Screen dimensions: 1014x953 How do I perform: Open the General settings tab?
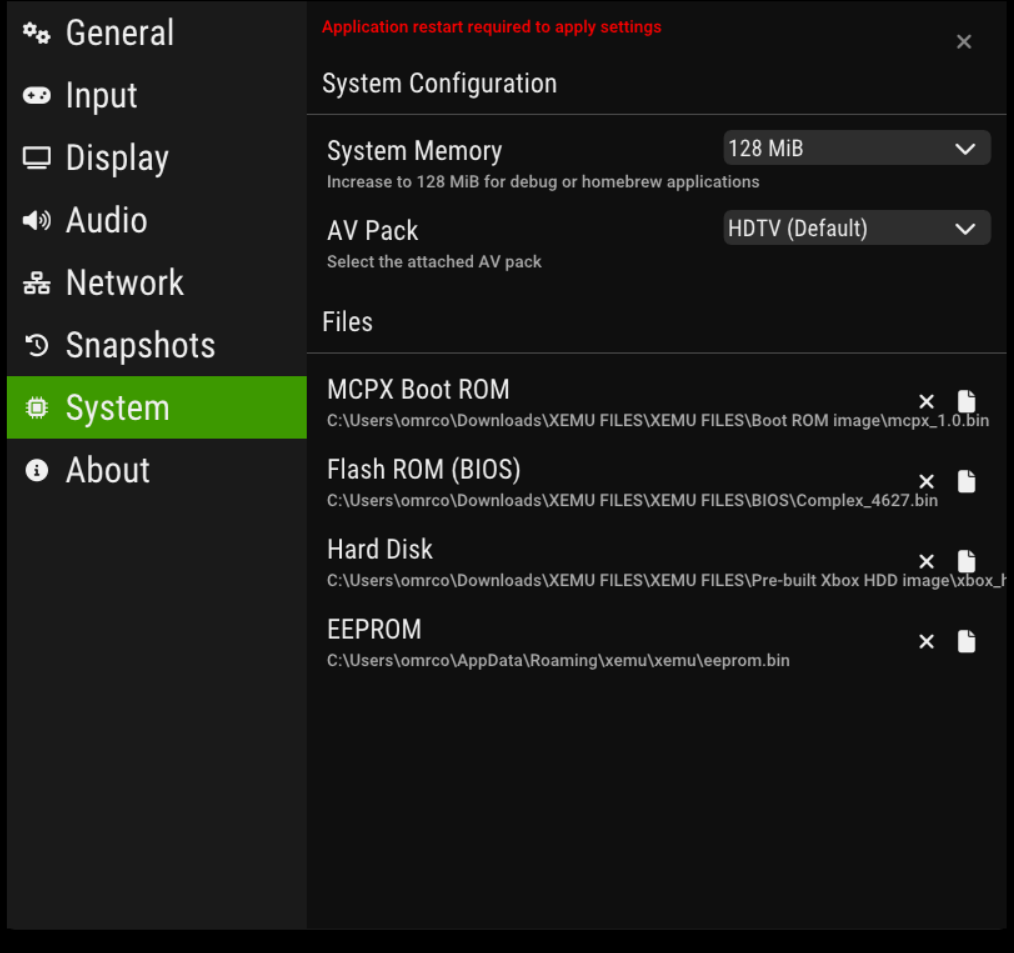pyautogui.click(x=156, y=33)
